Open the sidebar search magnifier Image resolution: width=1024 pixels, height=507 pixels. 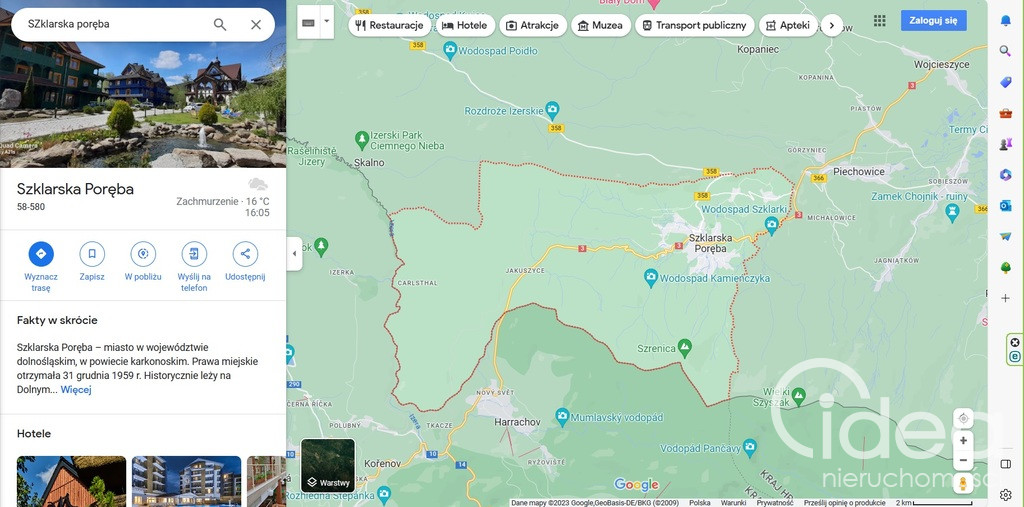pos(1006,51)
